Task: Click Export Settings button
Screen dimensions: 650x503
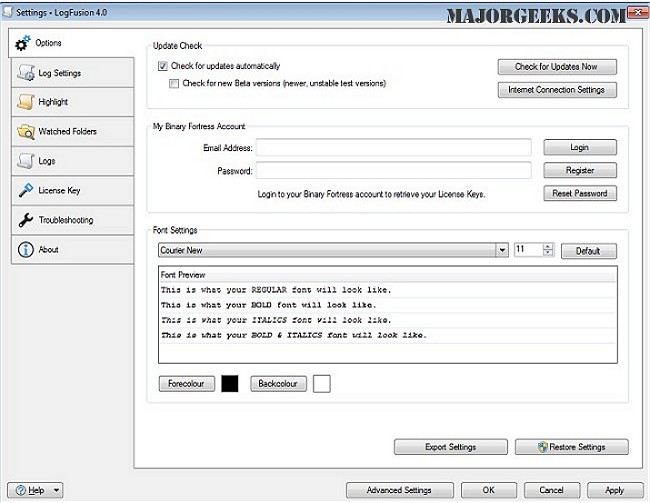Action: click(451, 447)
